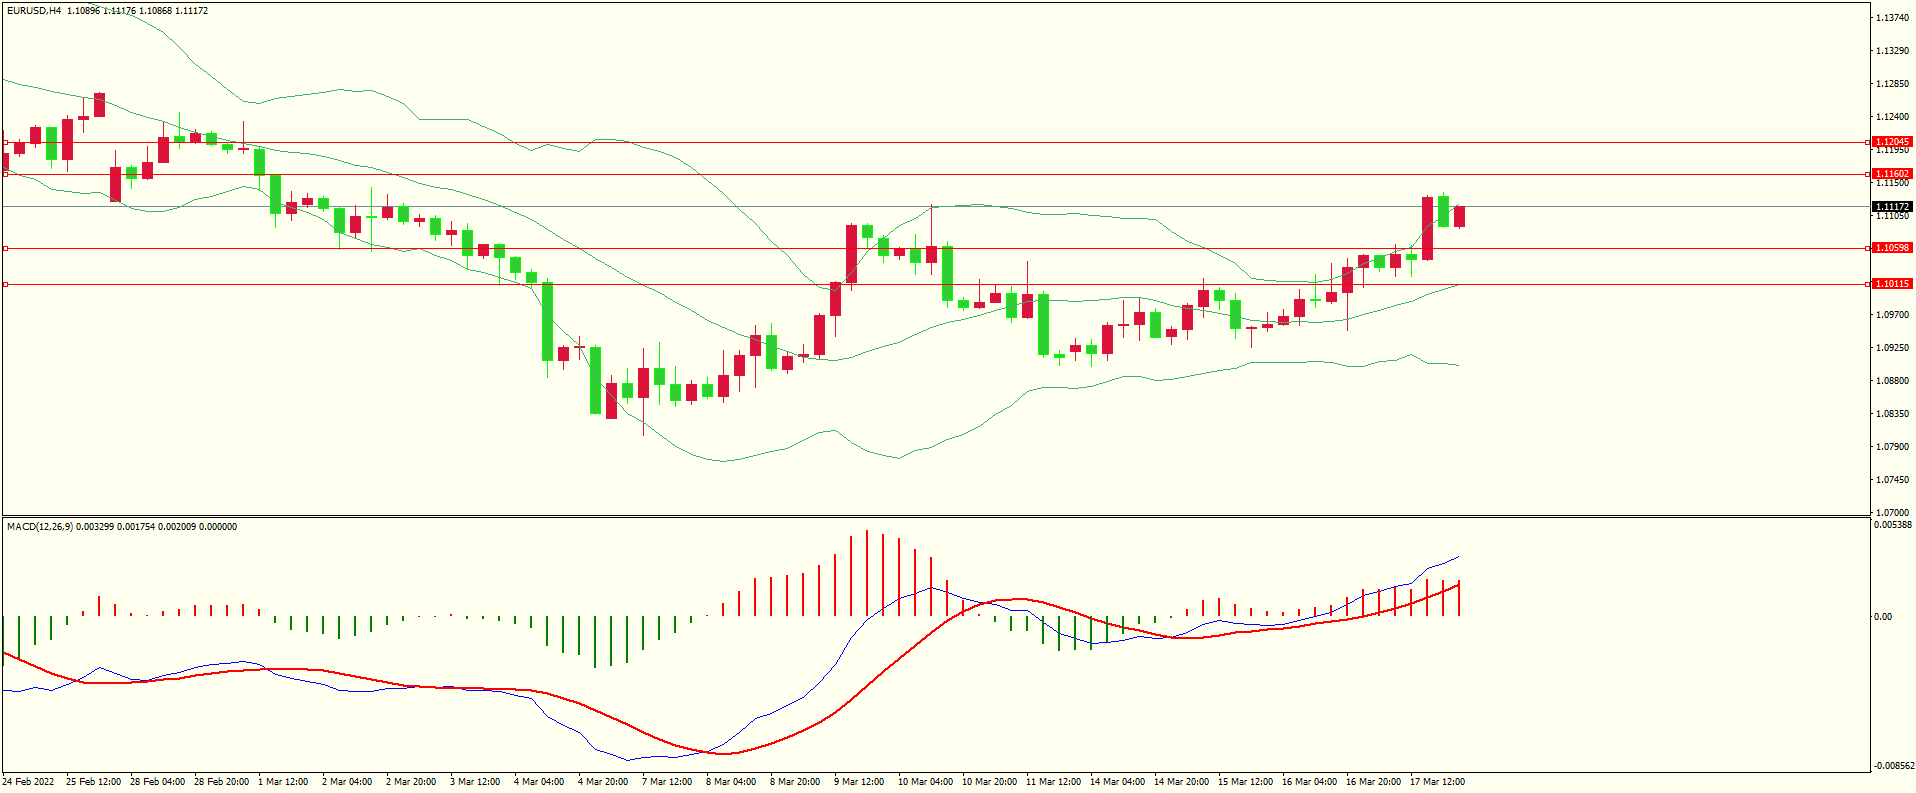Click the 25 Feb 12:00 time label
Screen dimensions: 1916x793
tap(94, 782)
